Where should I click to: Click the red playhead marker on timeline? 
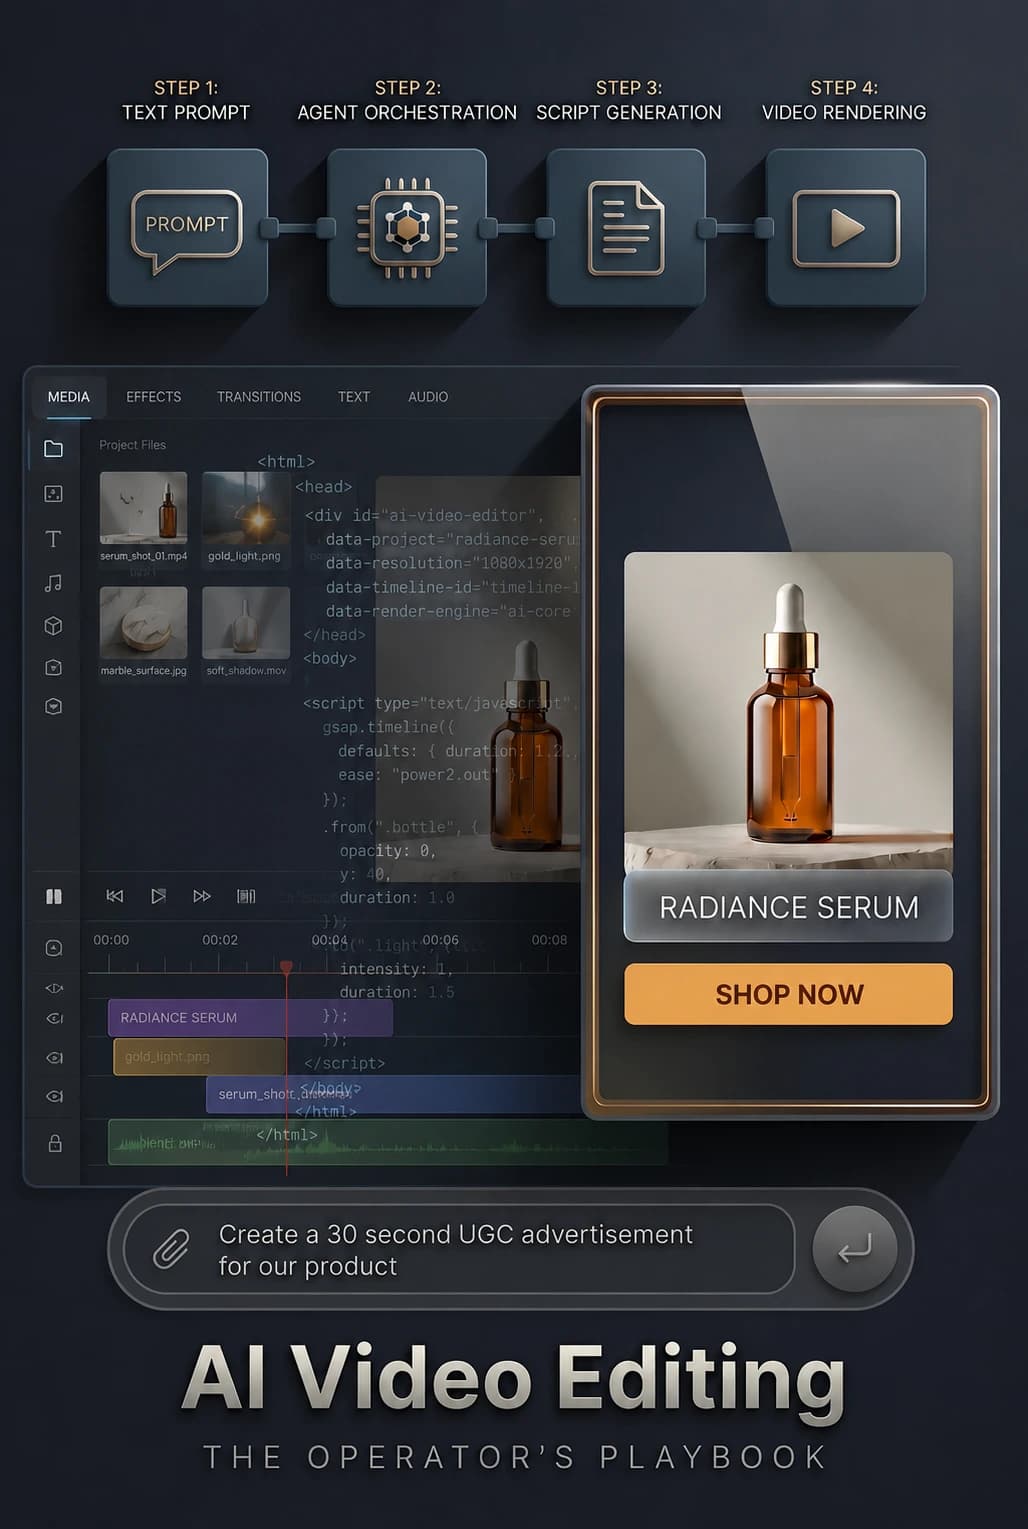(286, 967)
